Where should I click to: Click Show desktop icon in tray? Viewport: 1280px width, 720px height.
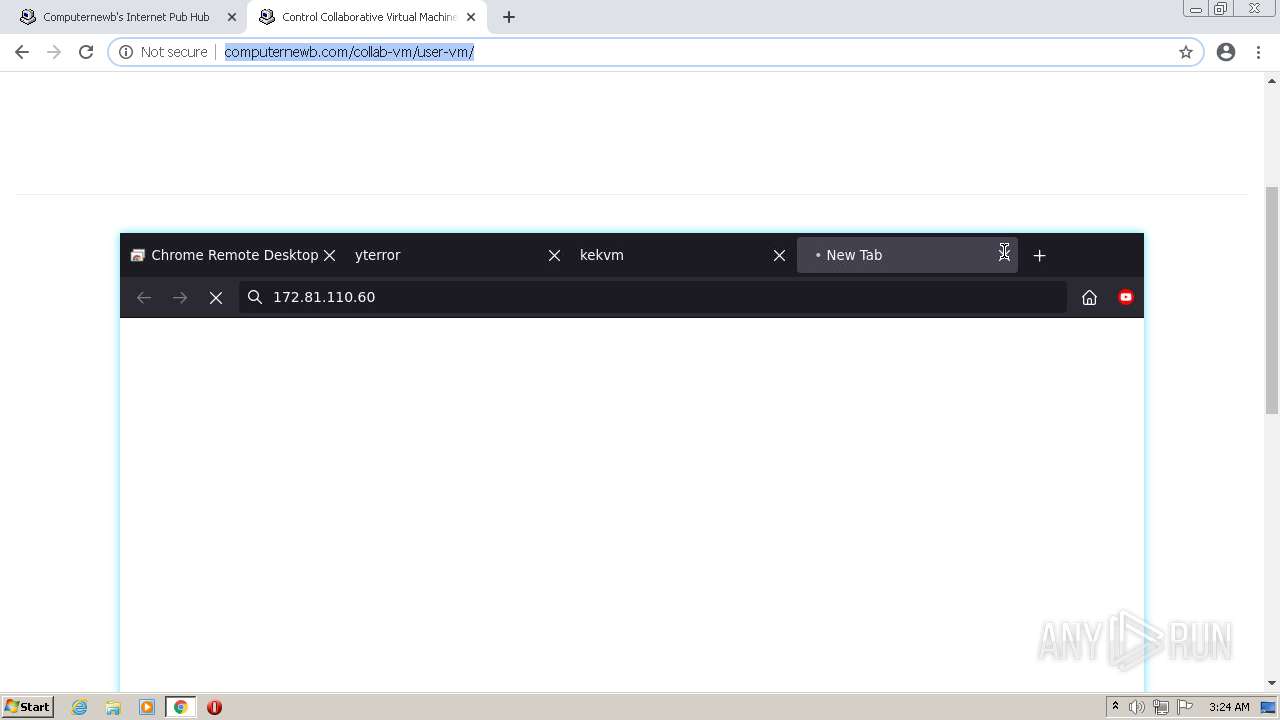point(1270,707)
